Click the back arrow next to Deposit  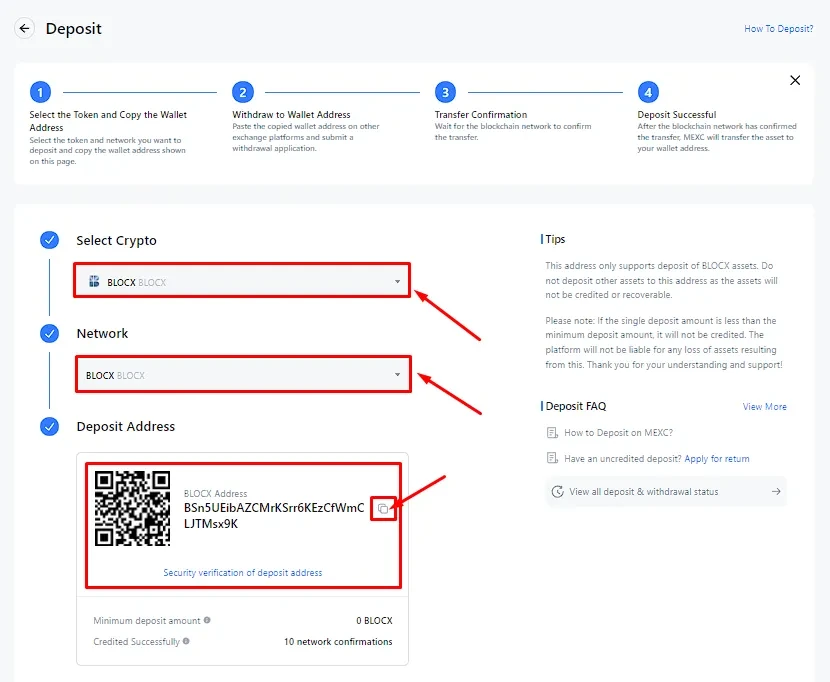tap(25, 28)
